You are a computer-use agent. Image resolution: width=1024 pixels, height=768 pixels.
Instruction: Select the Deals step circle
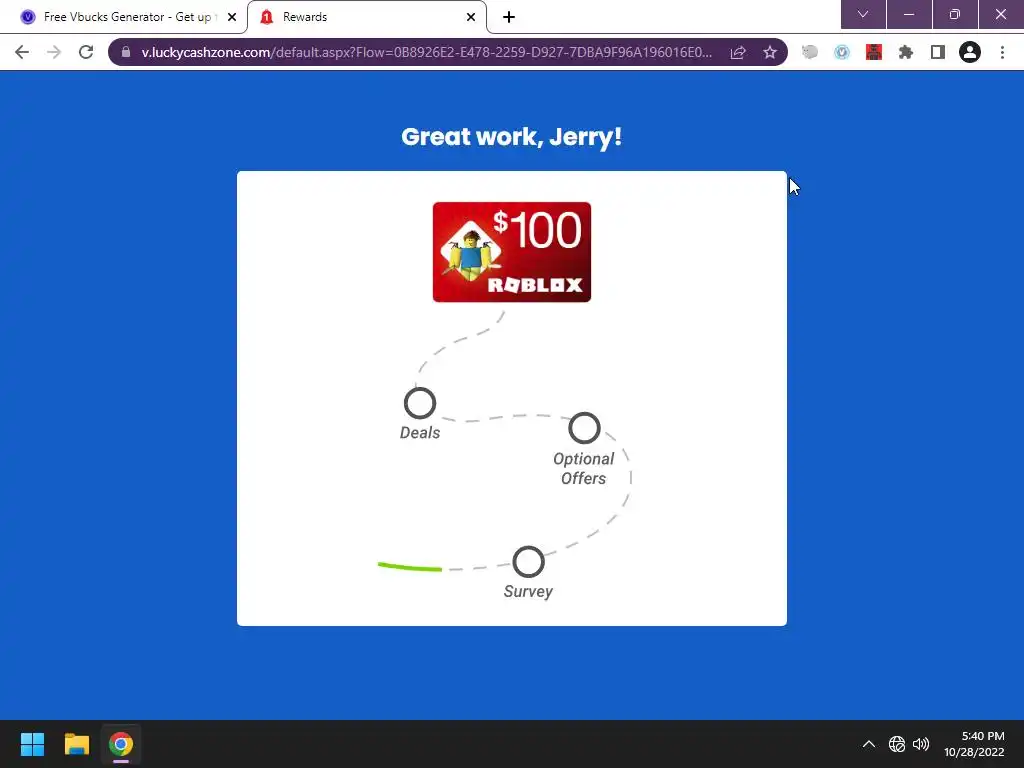420,403
